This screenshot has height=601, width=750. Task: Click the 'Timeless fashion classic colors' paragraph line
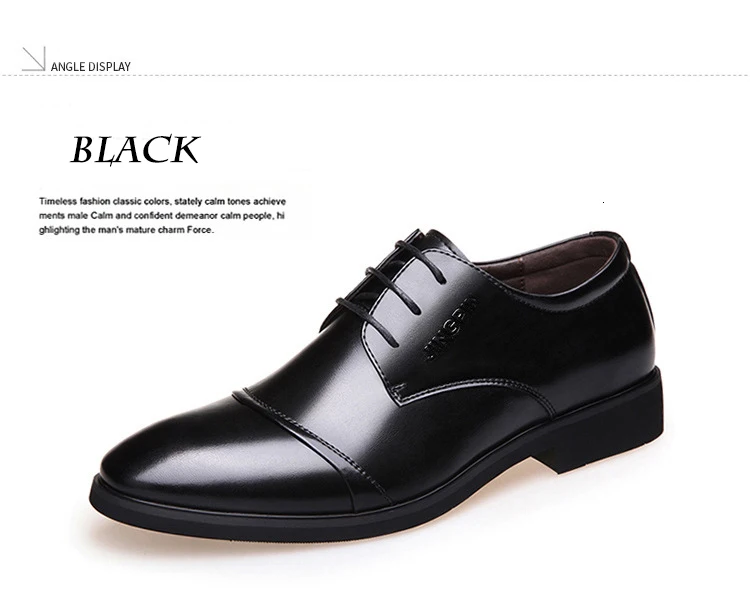click(163, 201)
